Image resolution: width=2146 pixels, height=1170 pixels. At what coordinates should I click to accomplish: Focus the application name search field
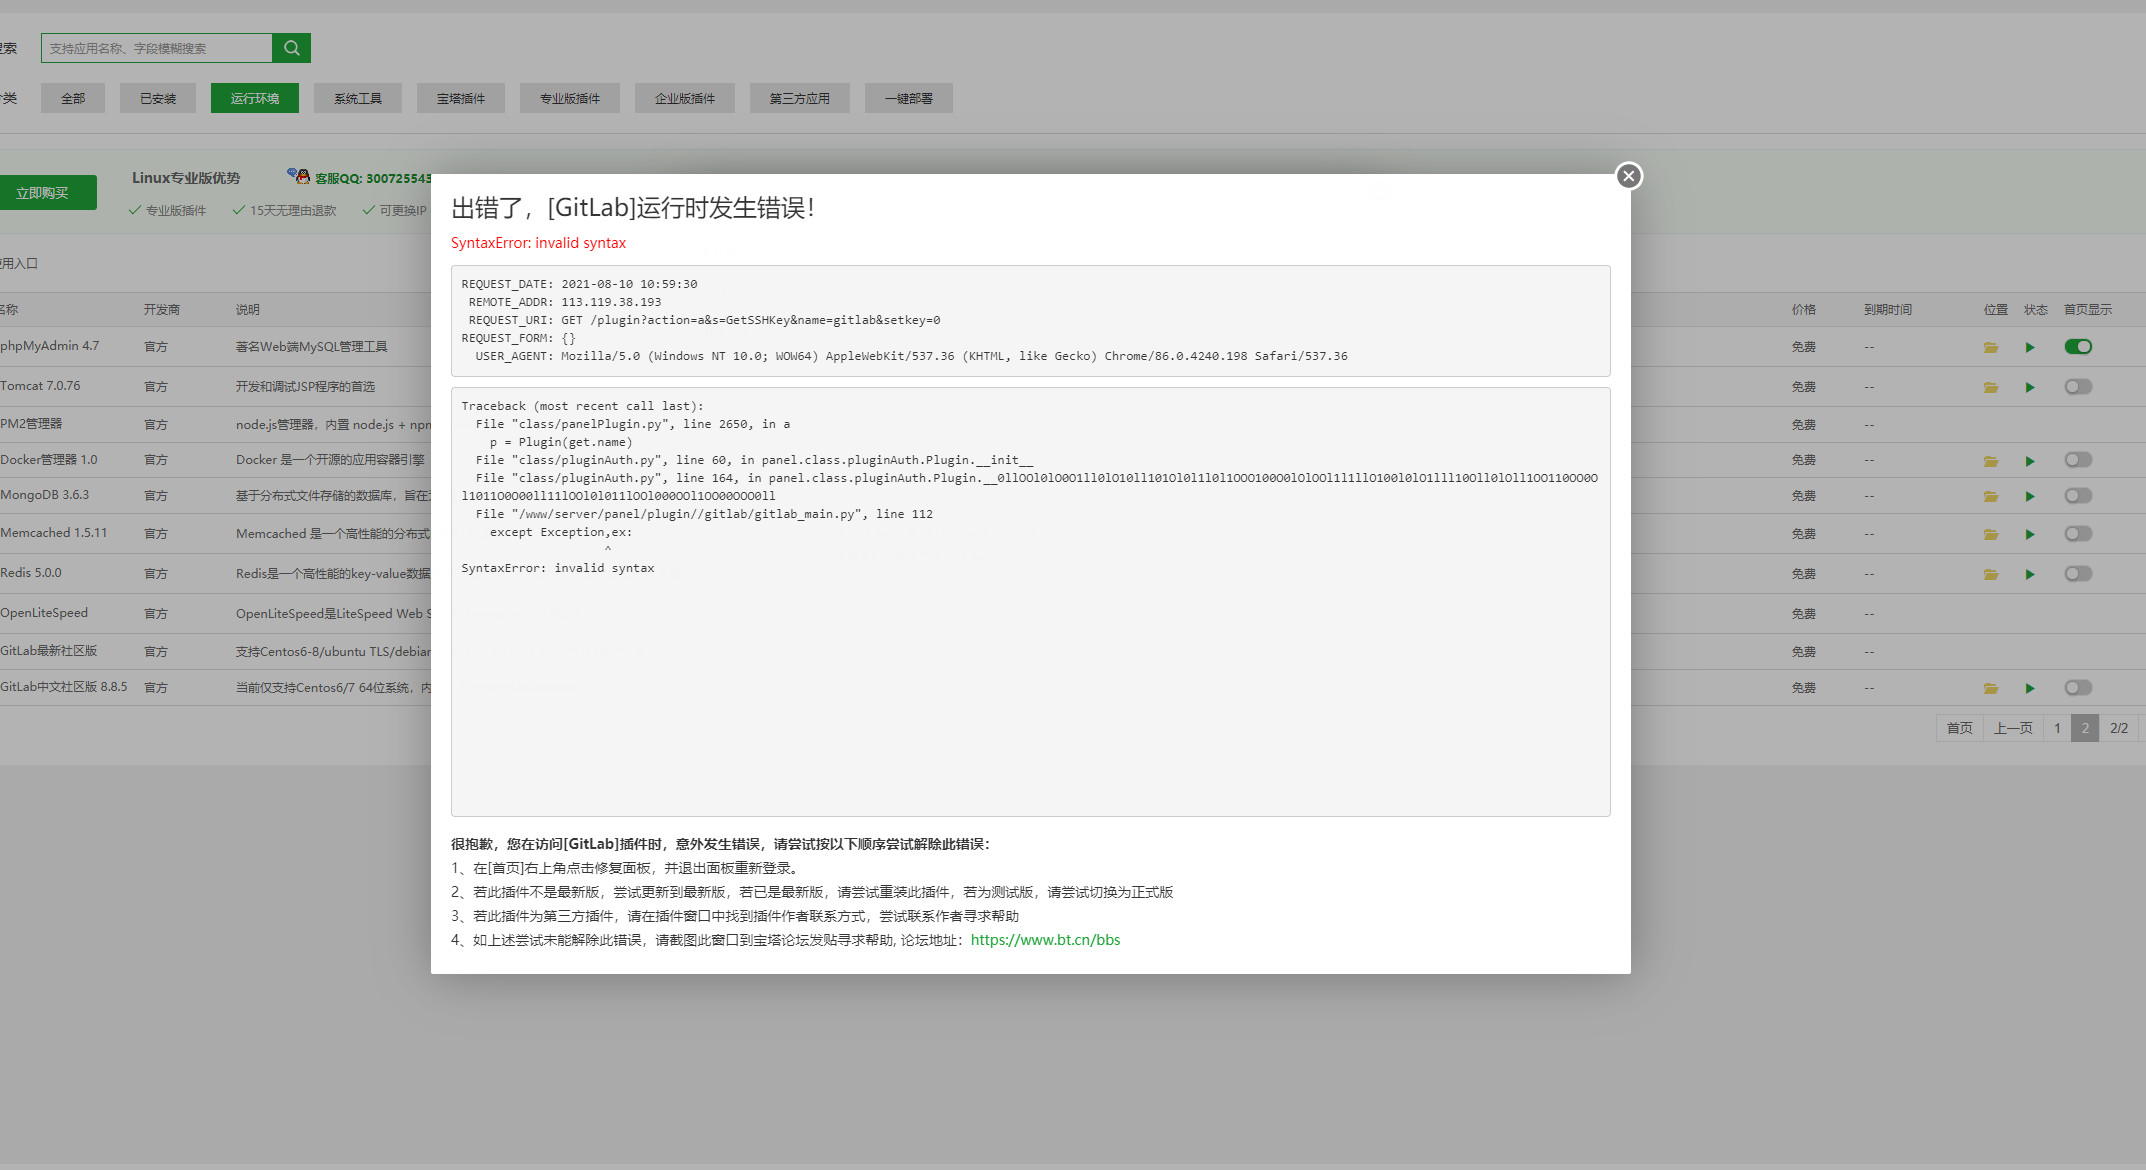click(157, 48)
